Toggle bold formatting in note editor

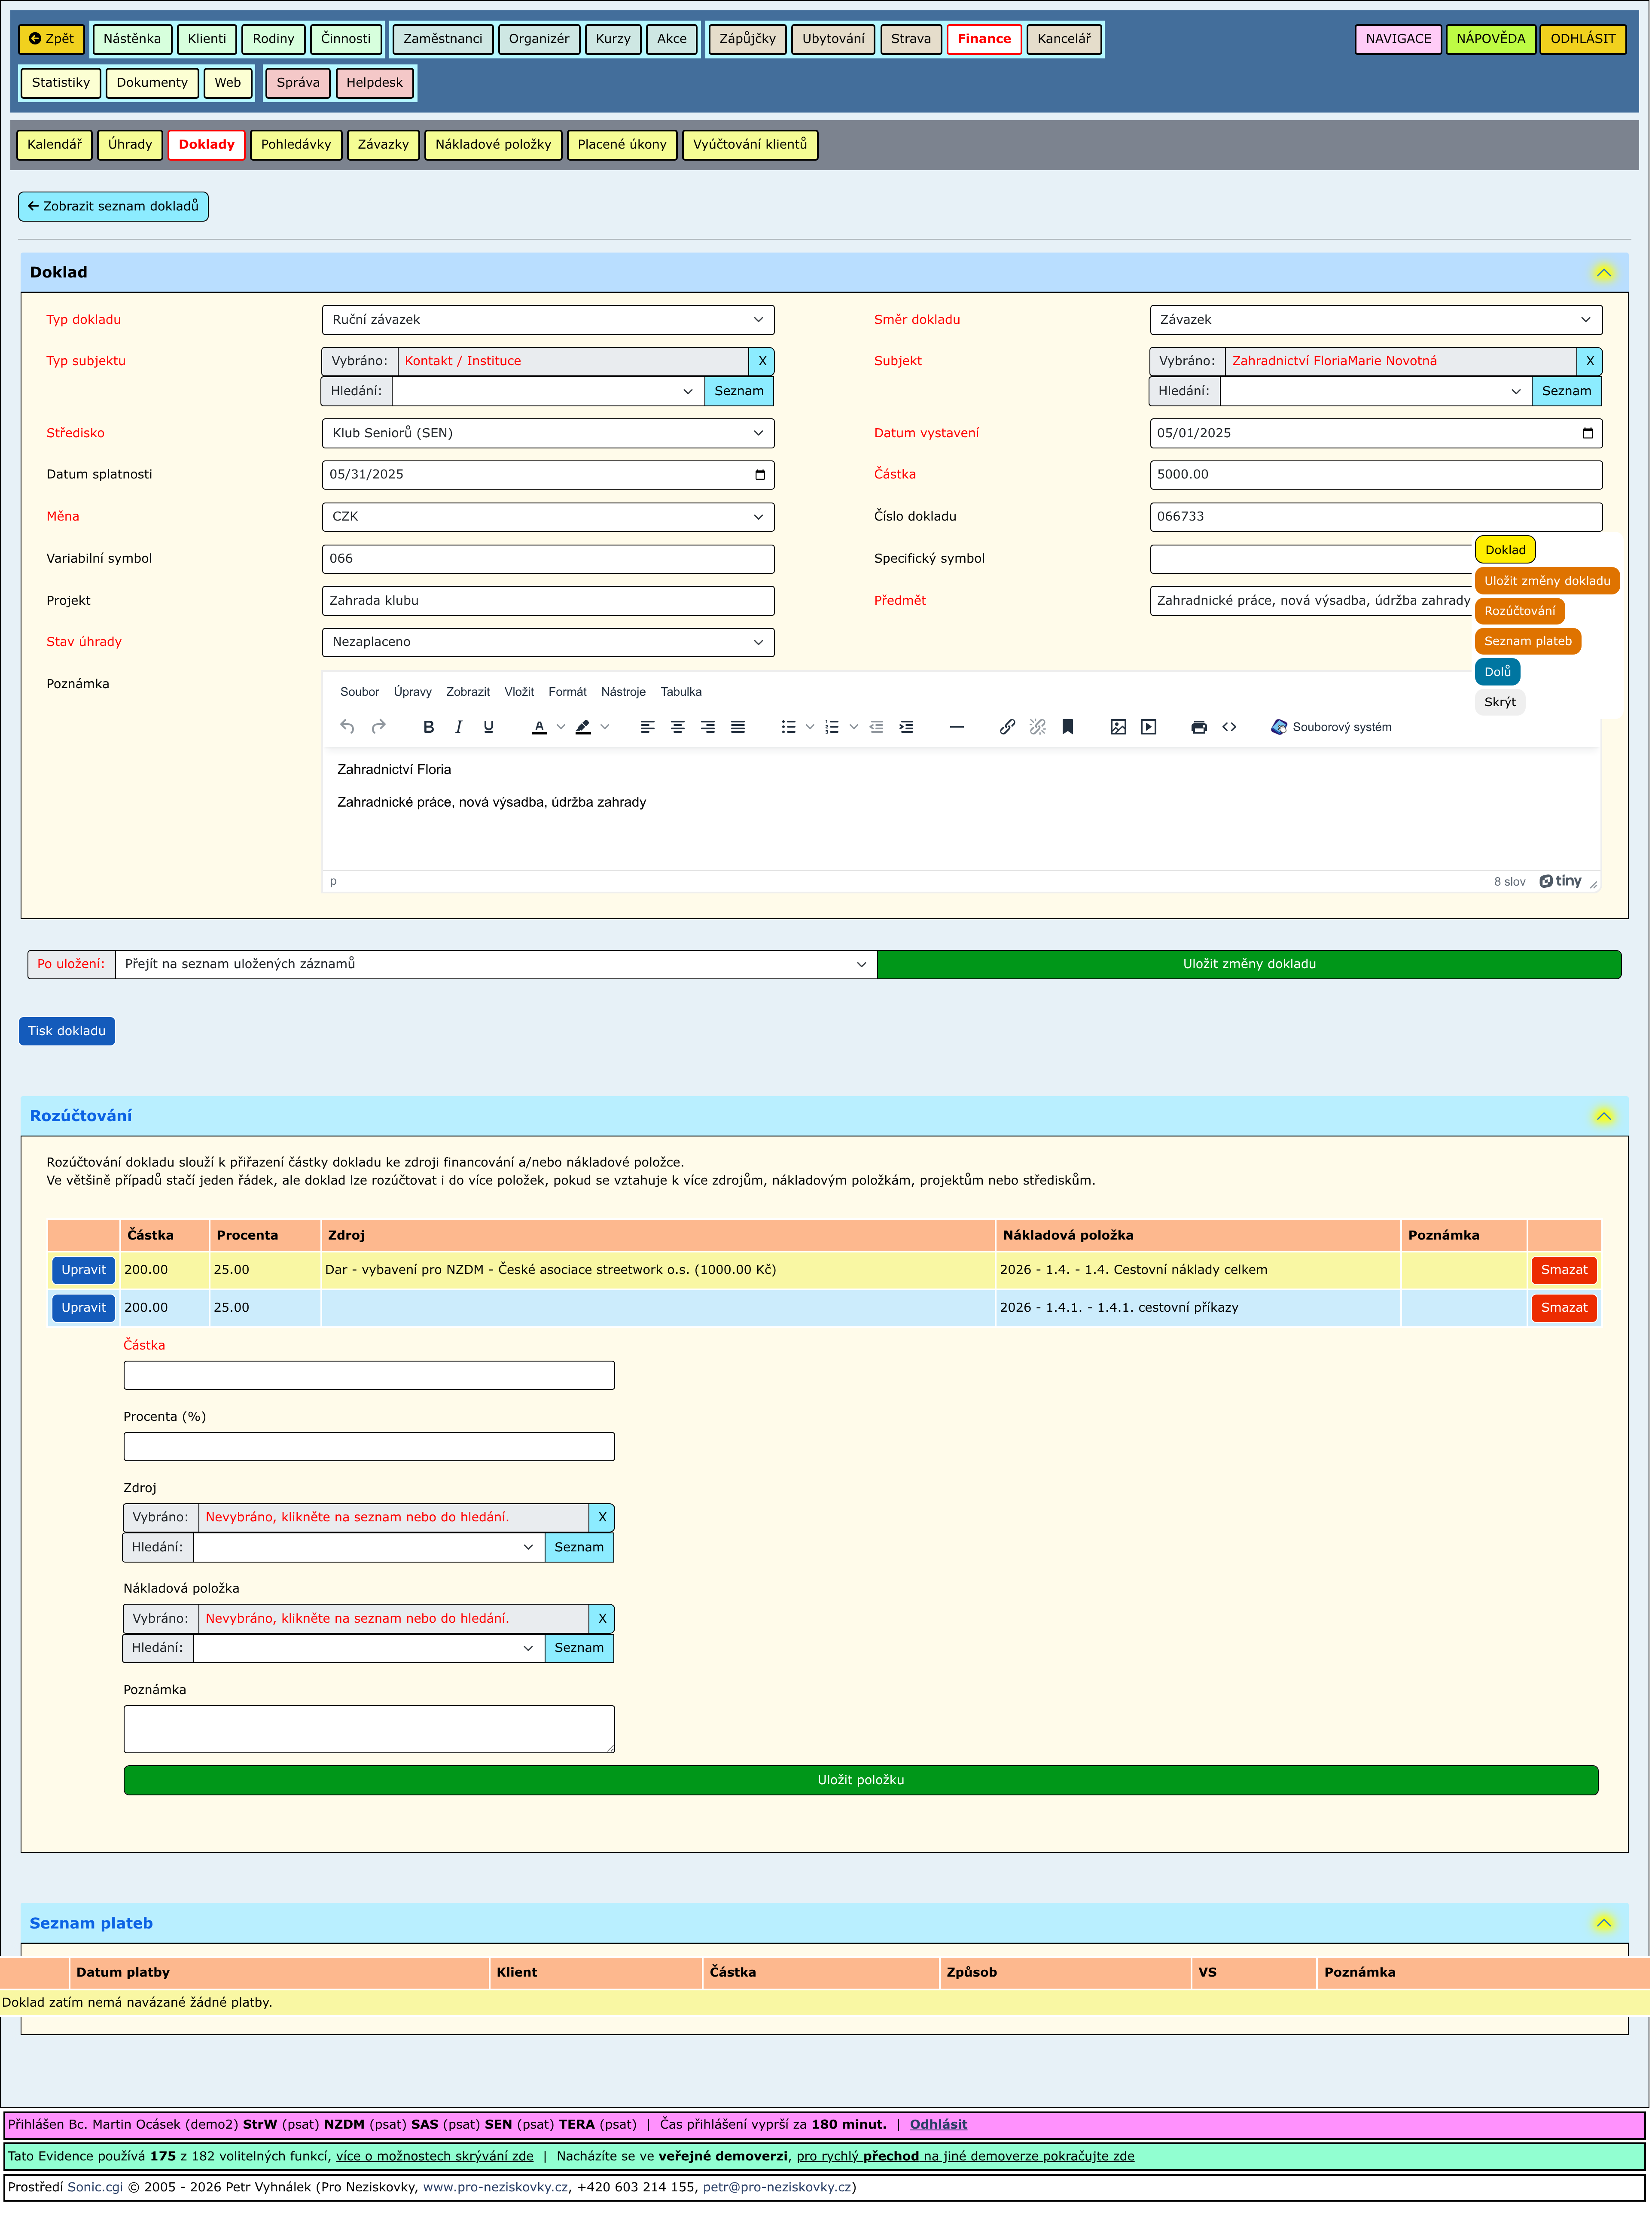pos(428,727)
